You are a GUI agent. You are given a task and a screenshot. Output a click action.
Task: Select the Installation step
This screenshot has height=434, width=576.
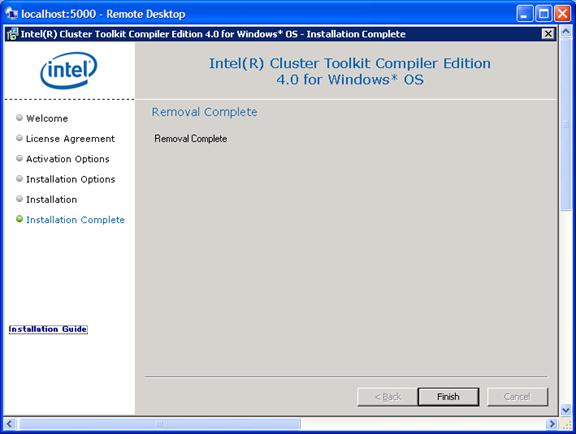[x=52, y=199]
